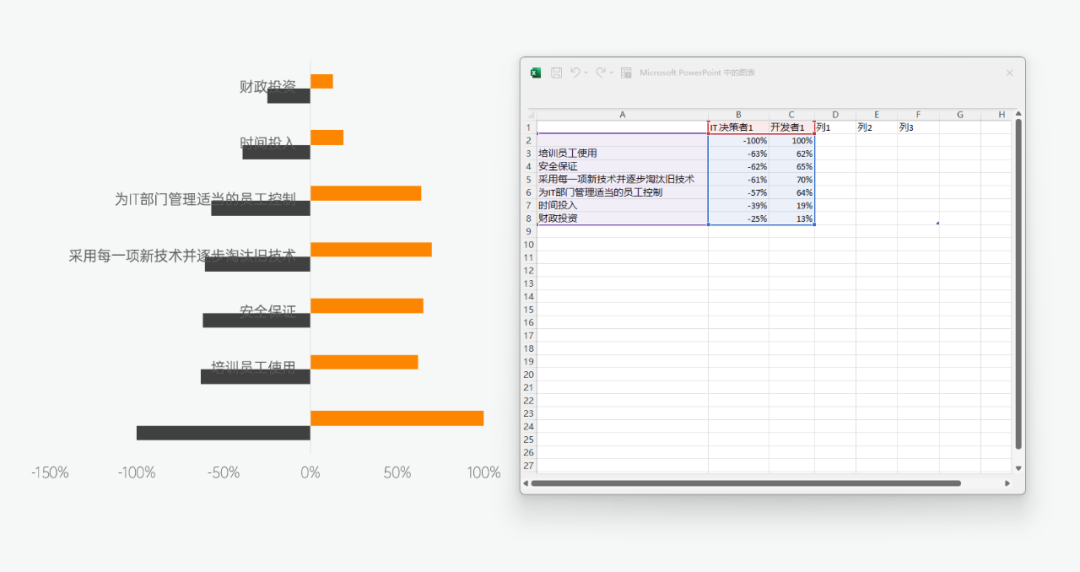This screenshot has width=1080, height=572.
Task: Click cell '培训员工使用' in the sheet
Action: pyautogui.click(x=623, y=154)
